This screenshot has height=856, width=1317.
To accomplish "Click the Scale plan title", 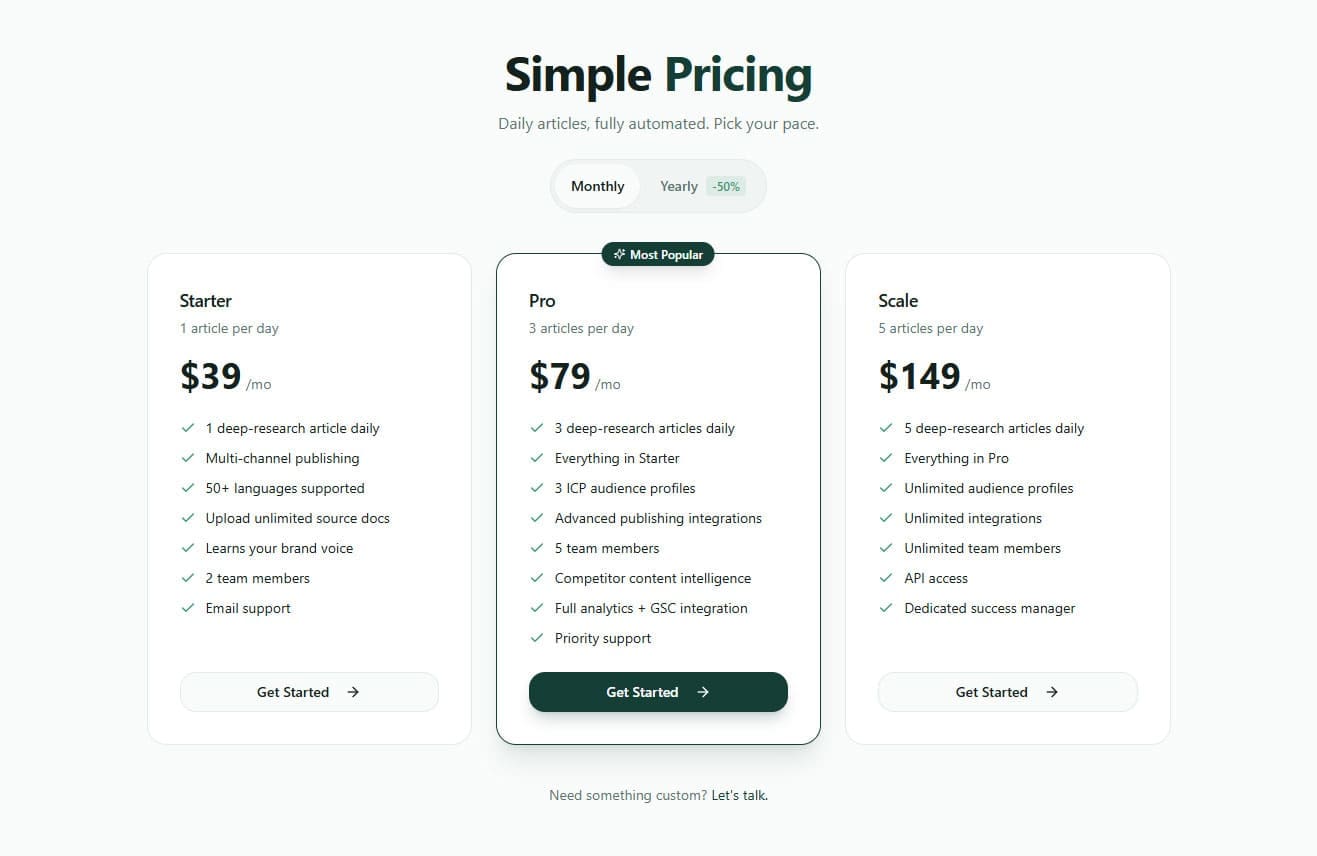I will [898, 301].
